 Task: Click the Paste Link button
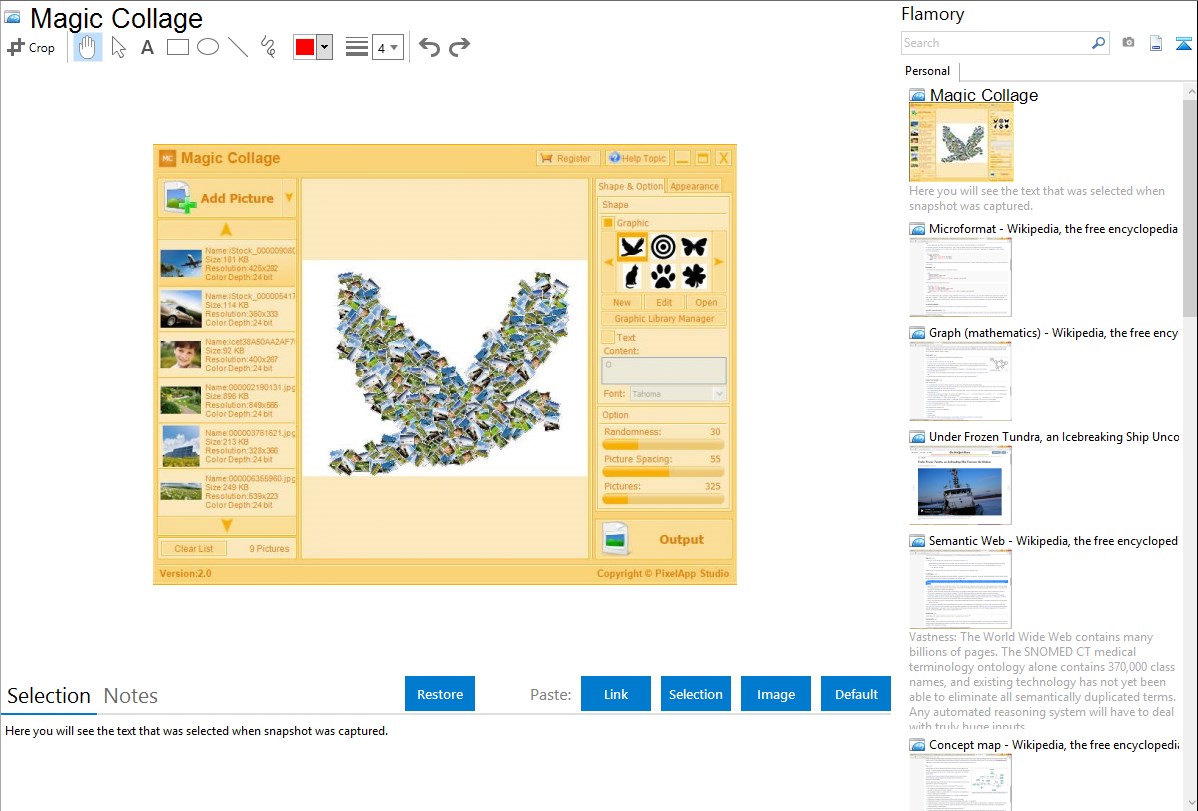[616, 694]
